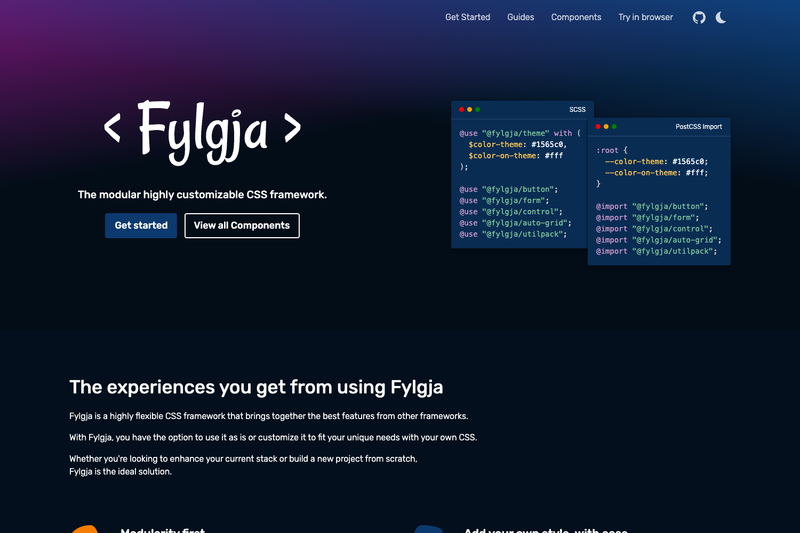Click the '@use "@fylgja/auto-grid";' line
The image size is (800, 533).
515,223
